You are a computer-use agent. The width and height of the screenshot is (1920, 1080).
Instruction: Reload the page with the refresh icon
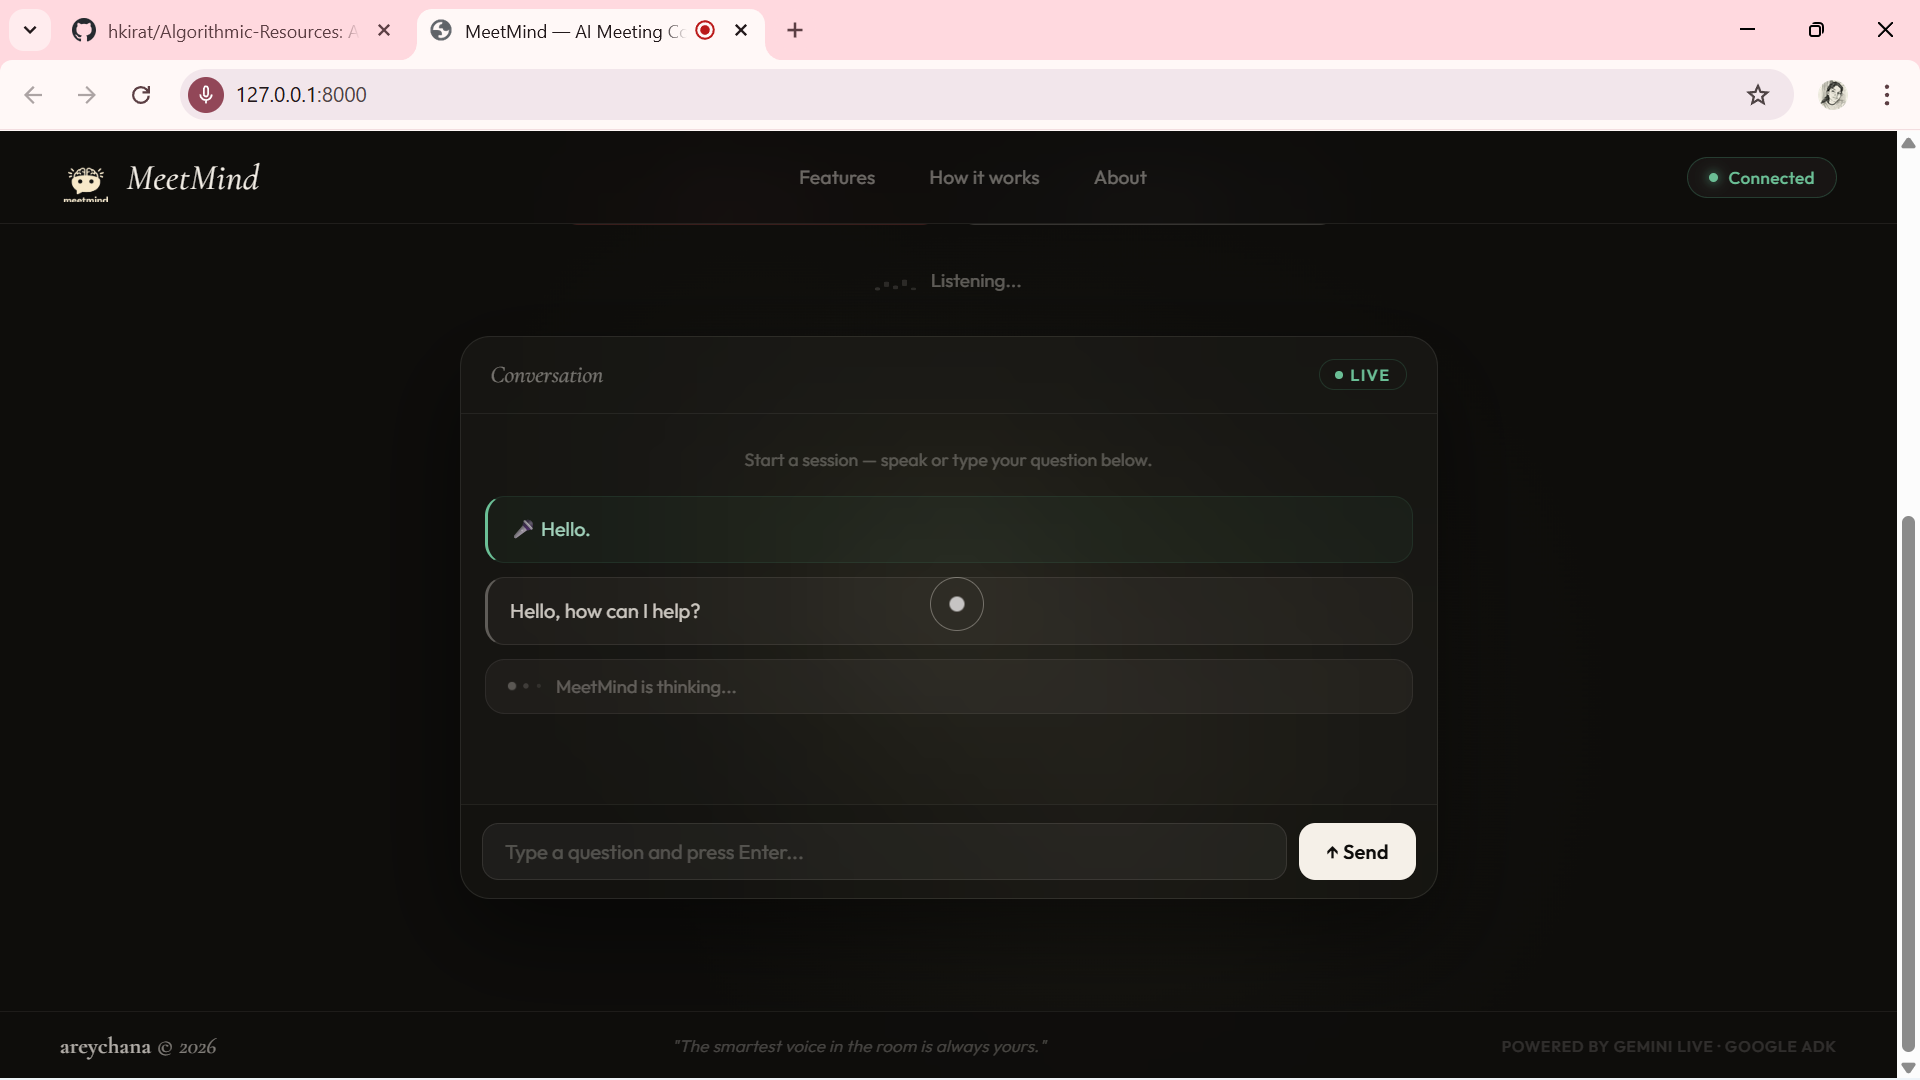point(141,95)
